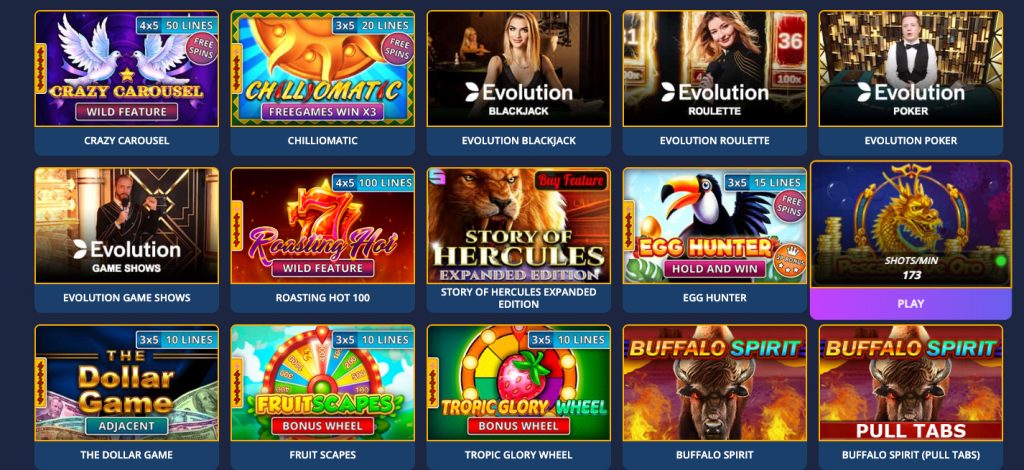1024x470 pixels.
Task: Click the Free Spins badge on Crazy Carousel
Action: click(201, 50)
